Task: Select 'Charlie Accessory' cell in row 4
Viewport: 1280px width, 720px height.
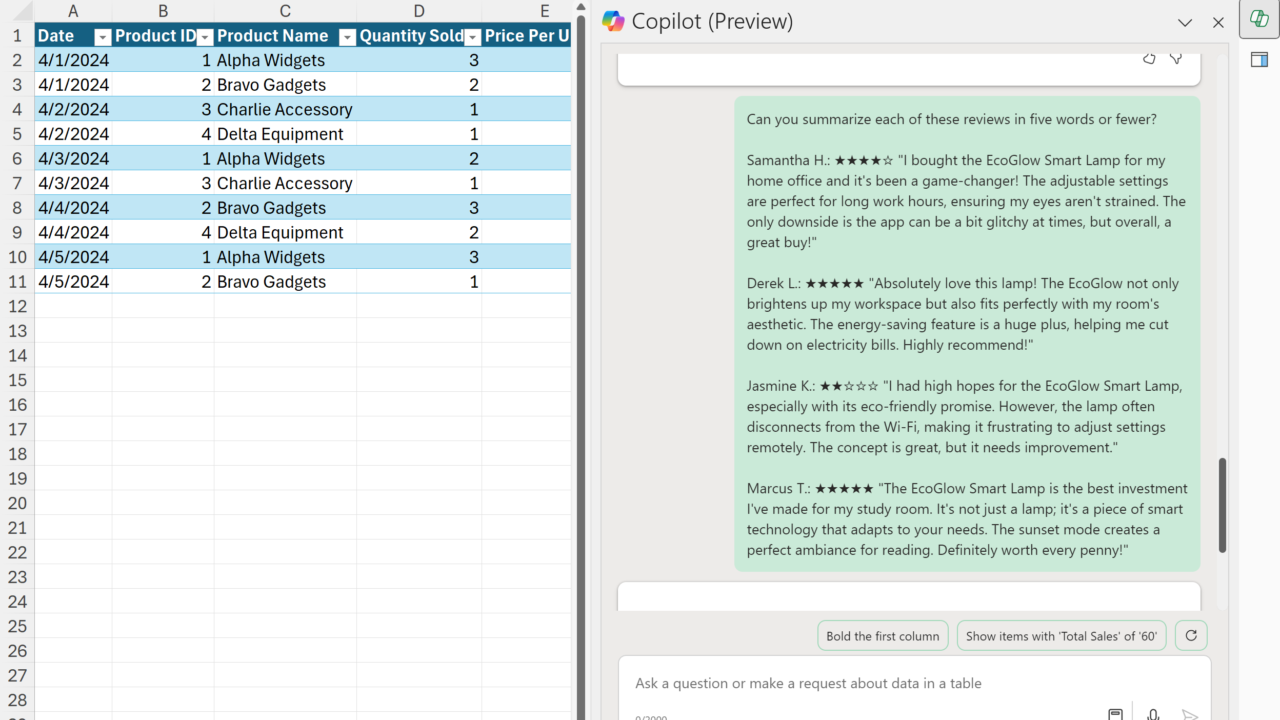Action: 285,109
